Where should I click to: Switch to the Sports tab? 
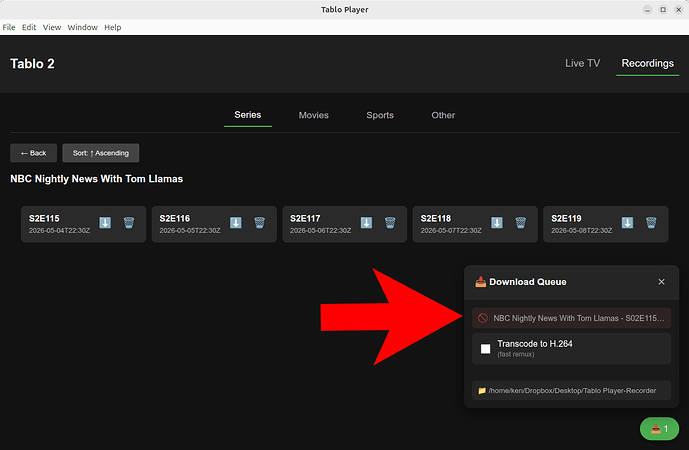click(380, 115)
